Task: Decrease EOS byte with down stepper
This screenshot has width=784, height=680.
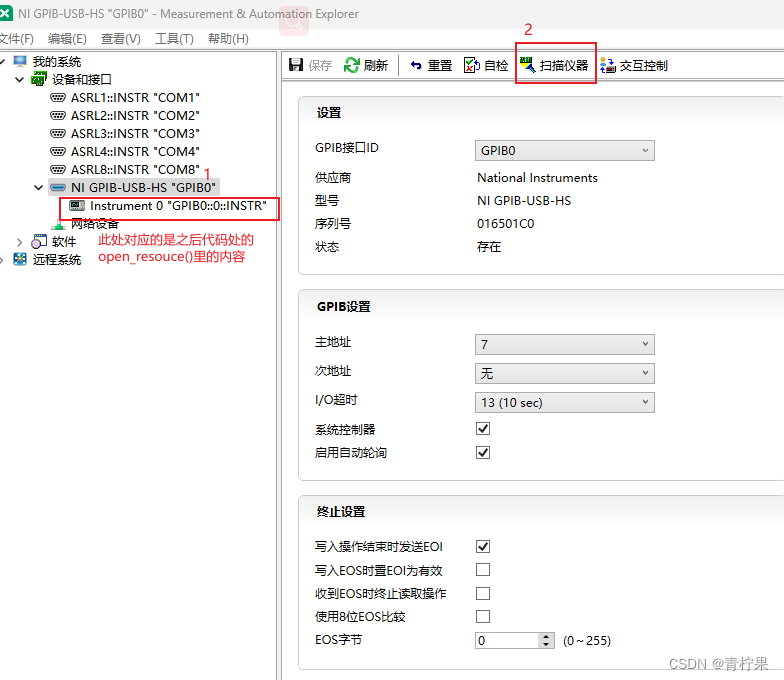Action: [x=546, y=644]
